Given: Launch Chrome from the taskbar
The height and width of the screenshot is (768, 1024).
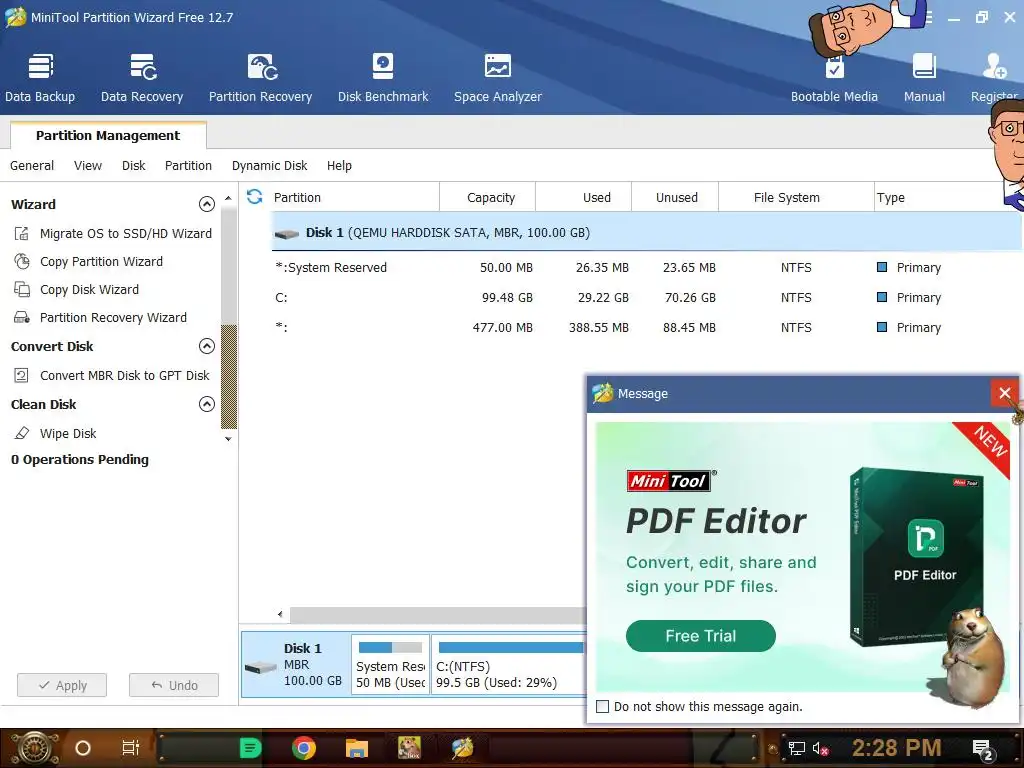Looking at the screenshot, I should 304,748.
